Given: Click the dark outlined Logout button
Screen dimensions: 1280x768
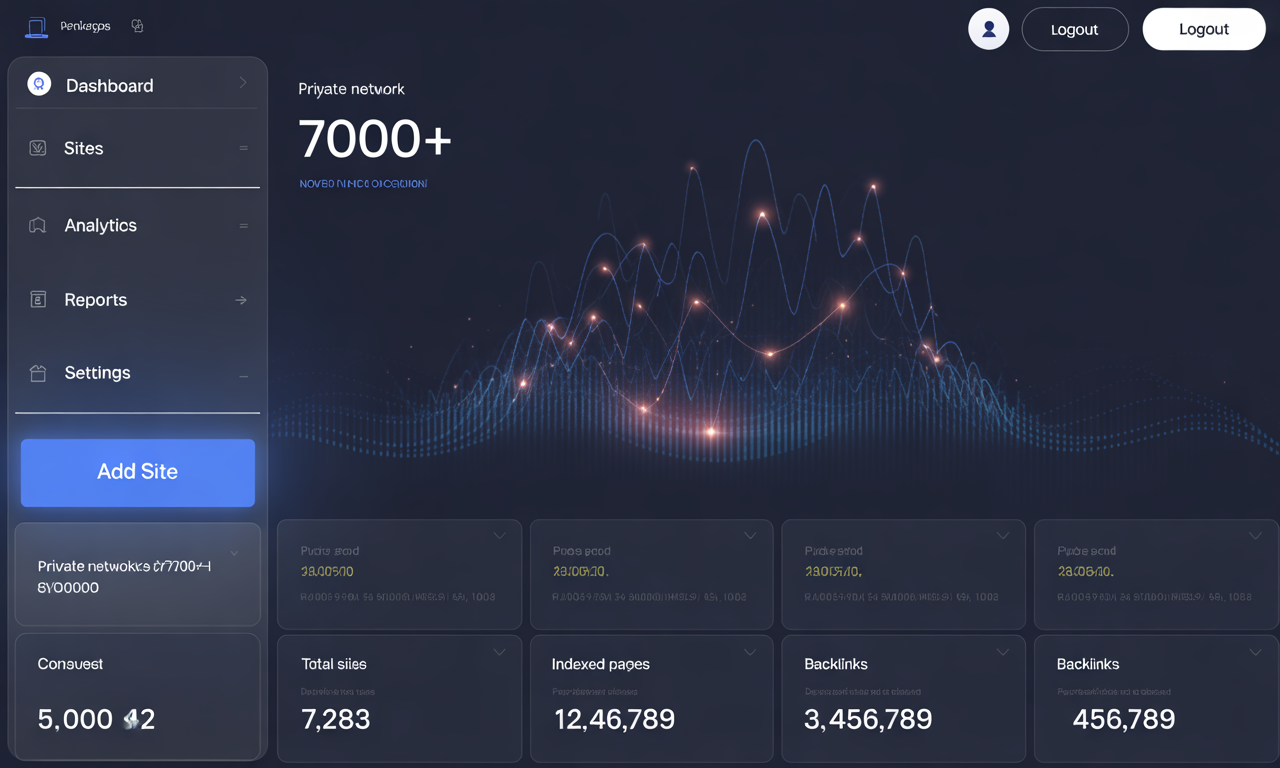Looking at the screenshot, I should point(1075,29).
